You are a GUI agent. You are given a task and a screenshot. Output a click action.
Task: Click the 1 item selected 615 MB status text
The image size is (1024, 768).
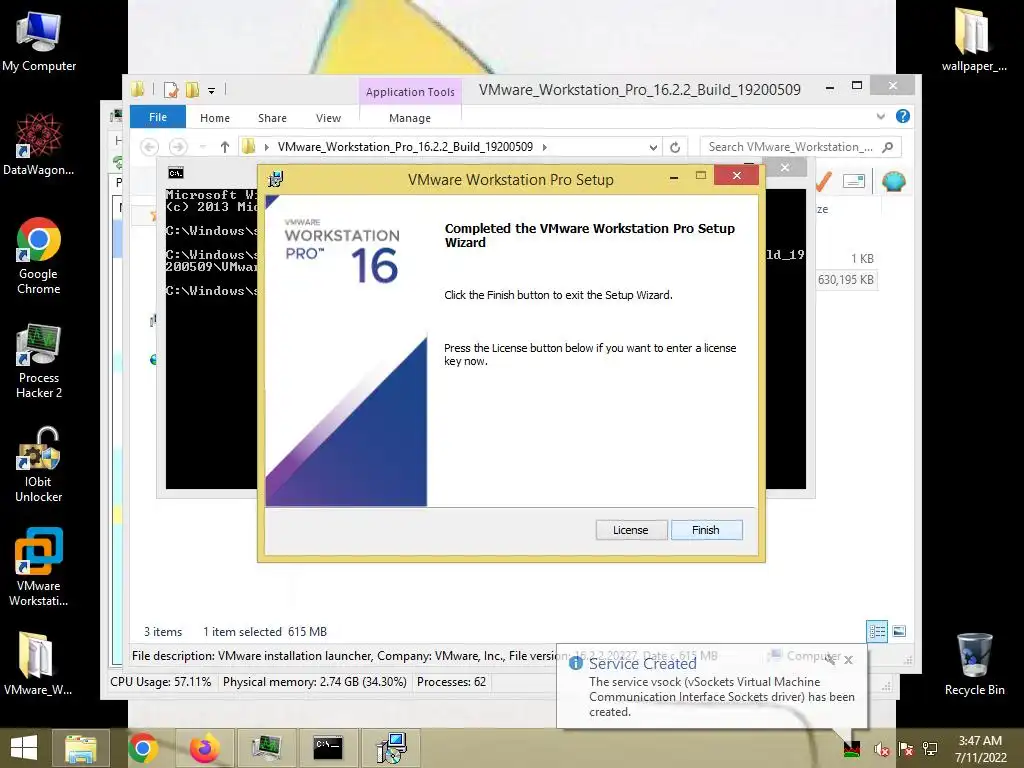[264, 632]
